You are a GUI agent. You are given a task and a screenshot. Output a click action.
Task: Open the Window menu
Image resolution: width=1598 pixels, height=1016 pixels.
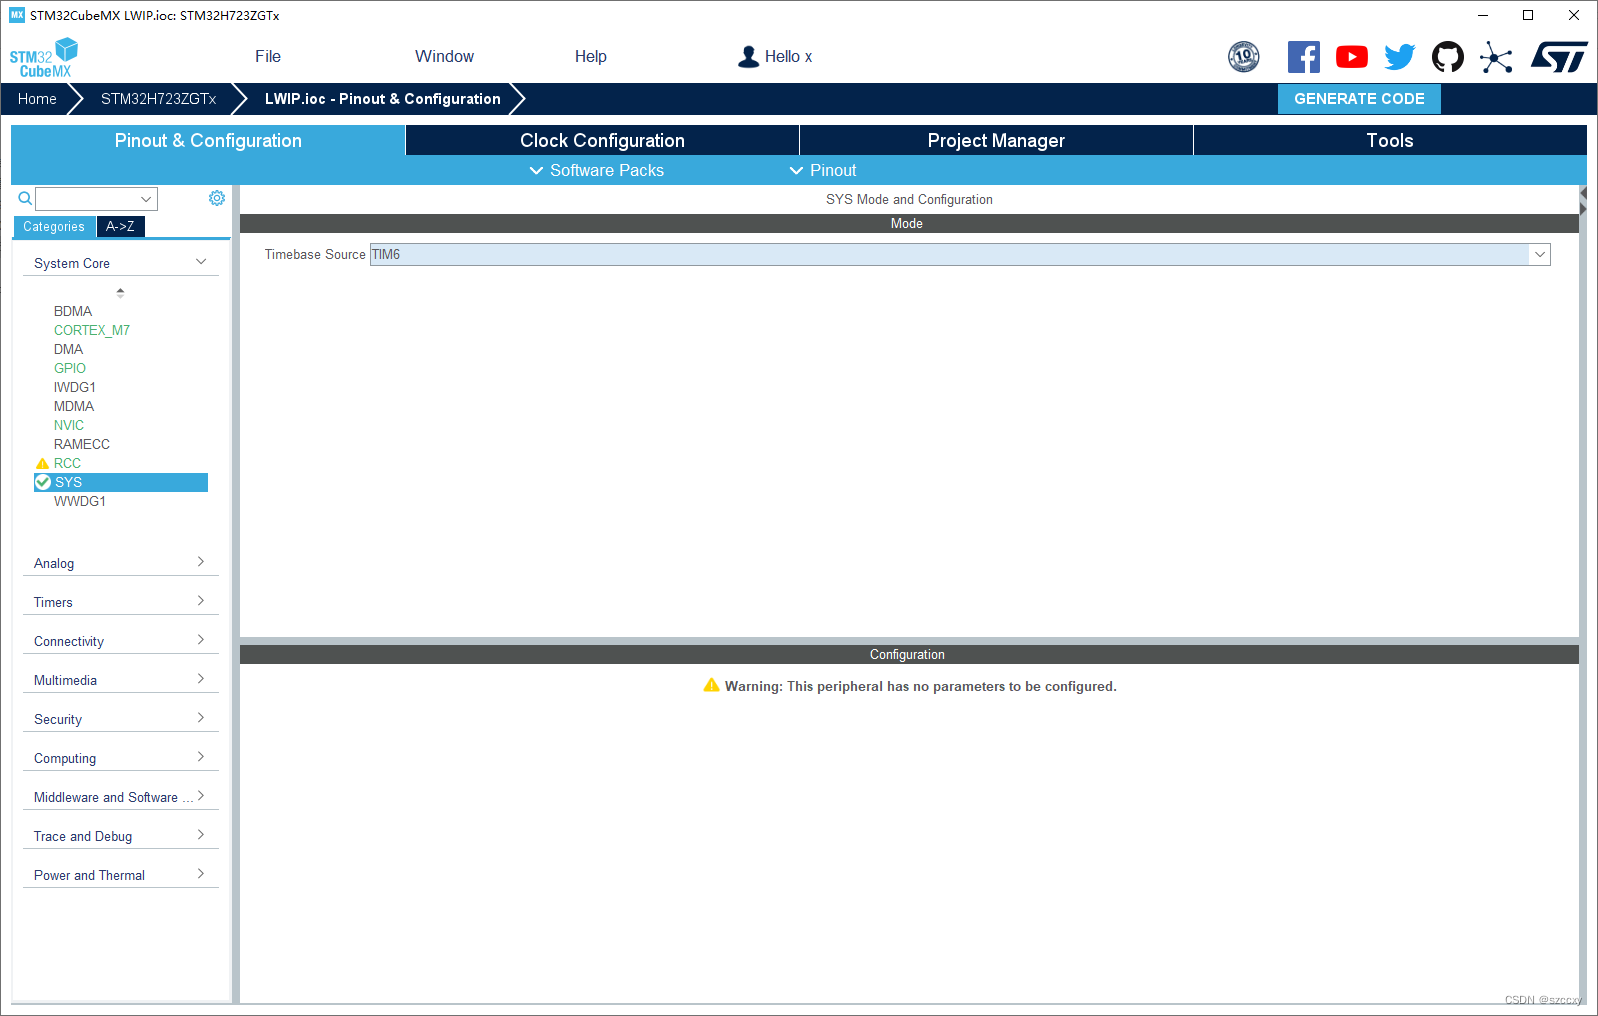click(x=445, y=57)
